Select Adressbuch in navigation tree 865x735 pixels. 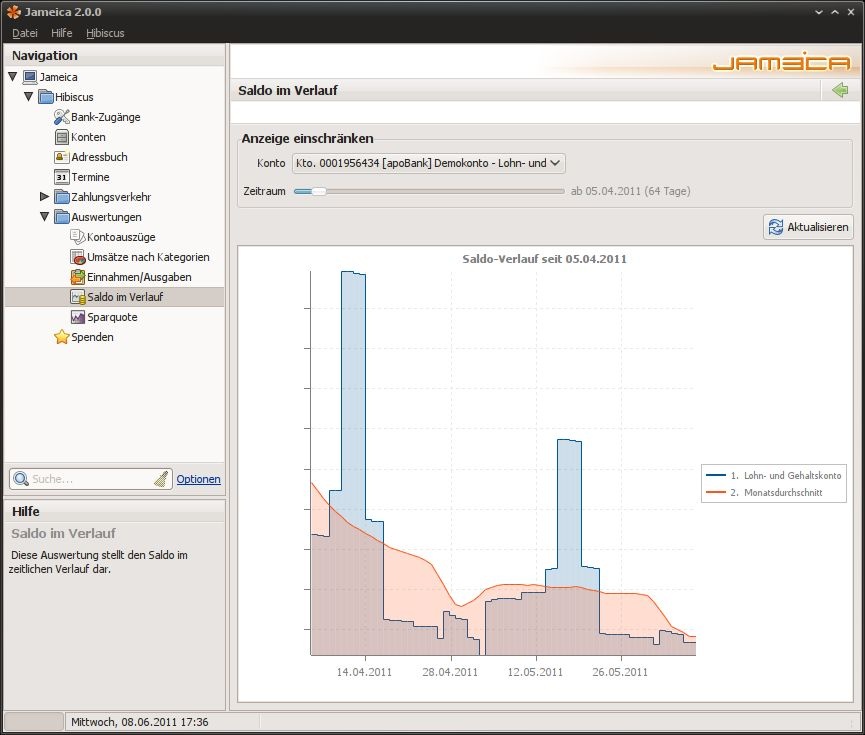(99, 157)
